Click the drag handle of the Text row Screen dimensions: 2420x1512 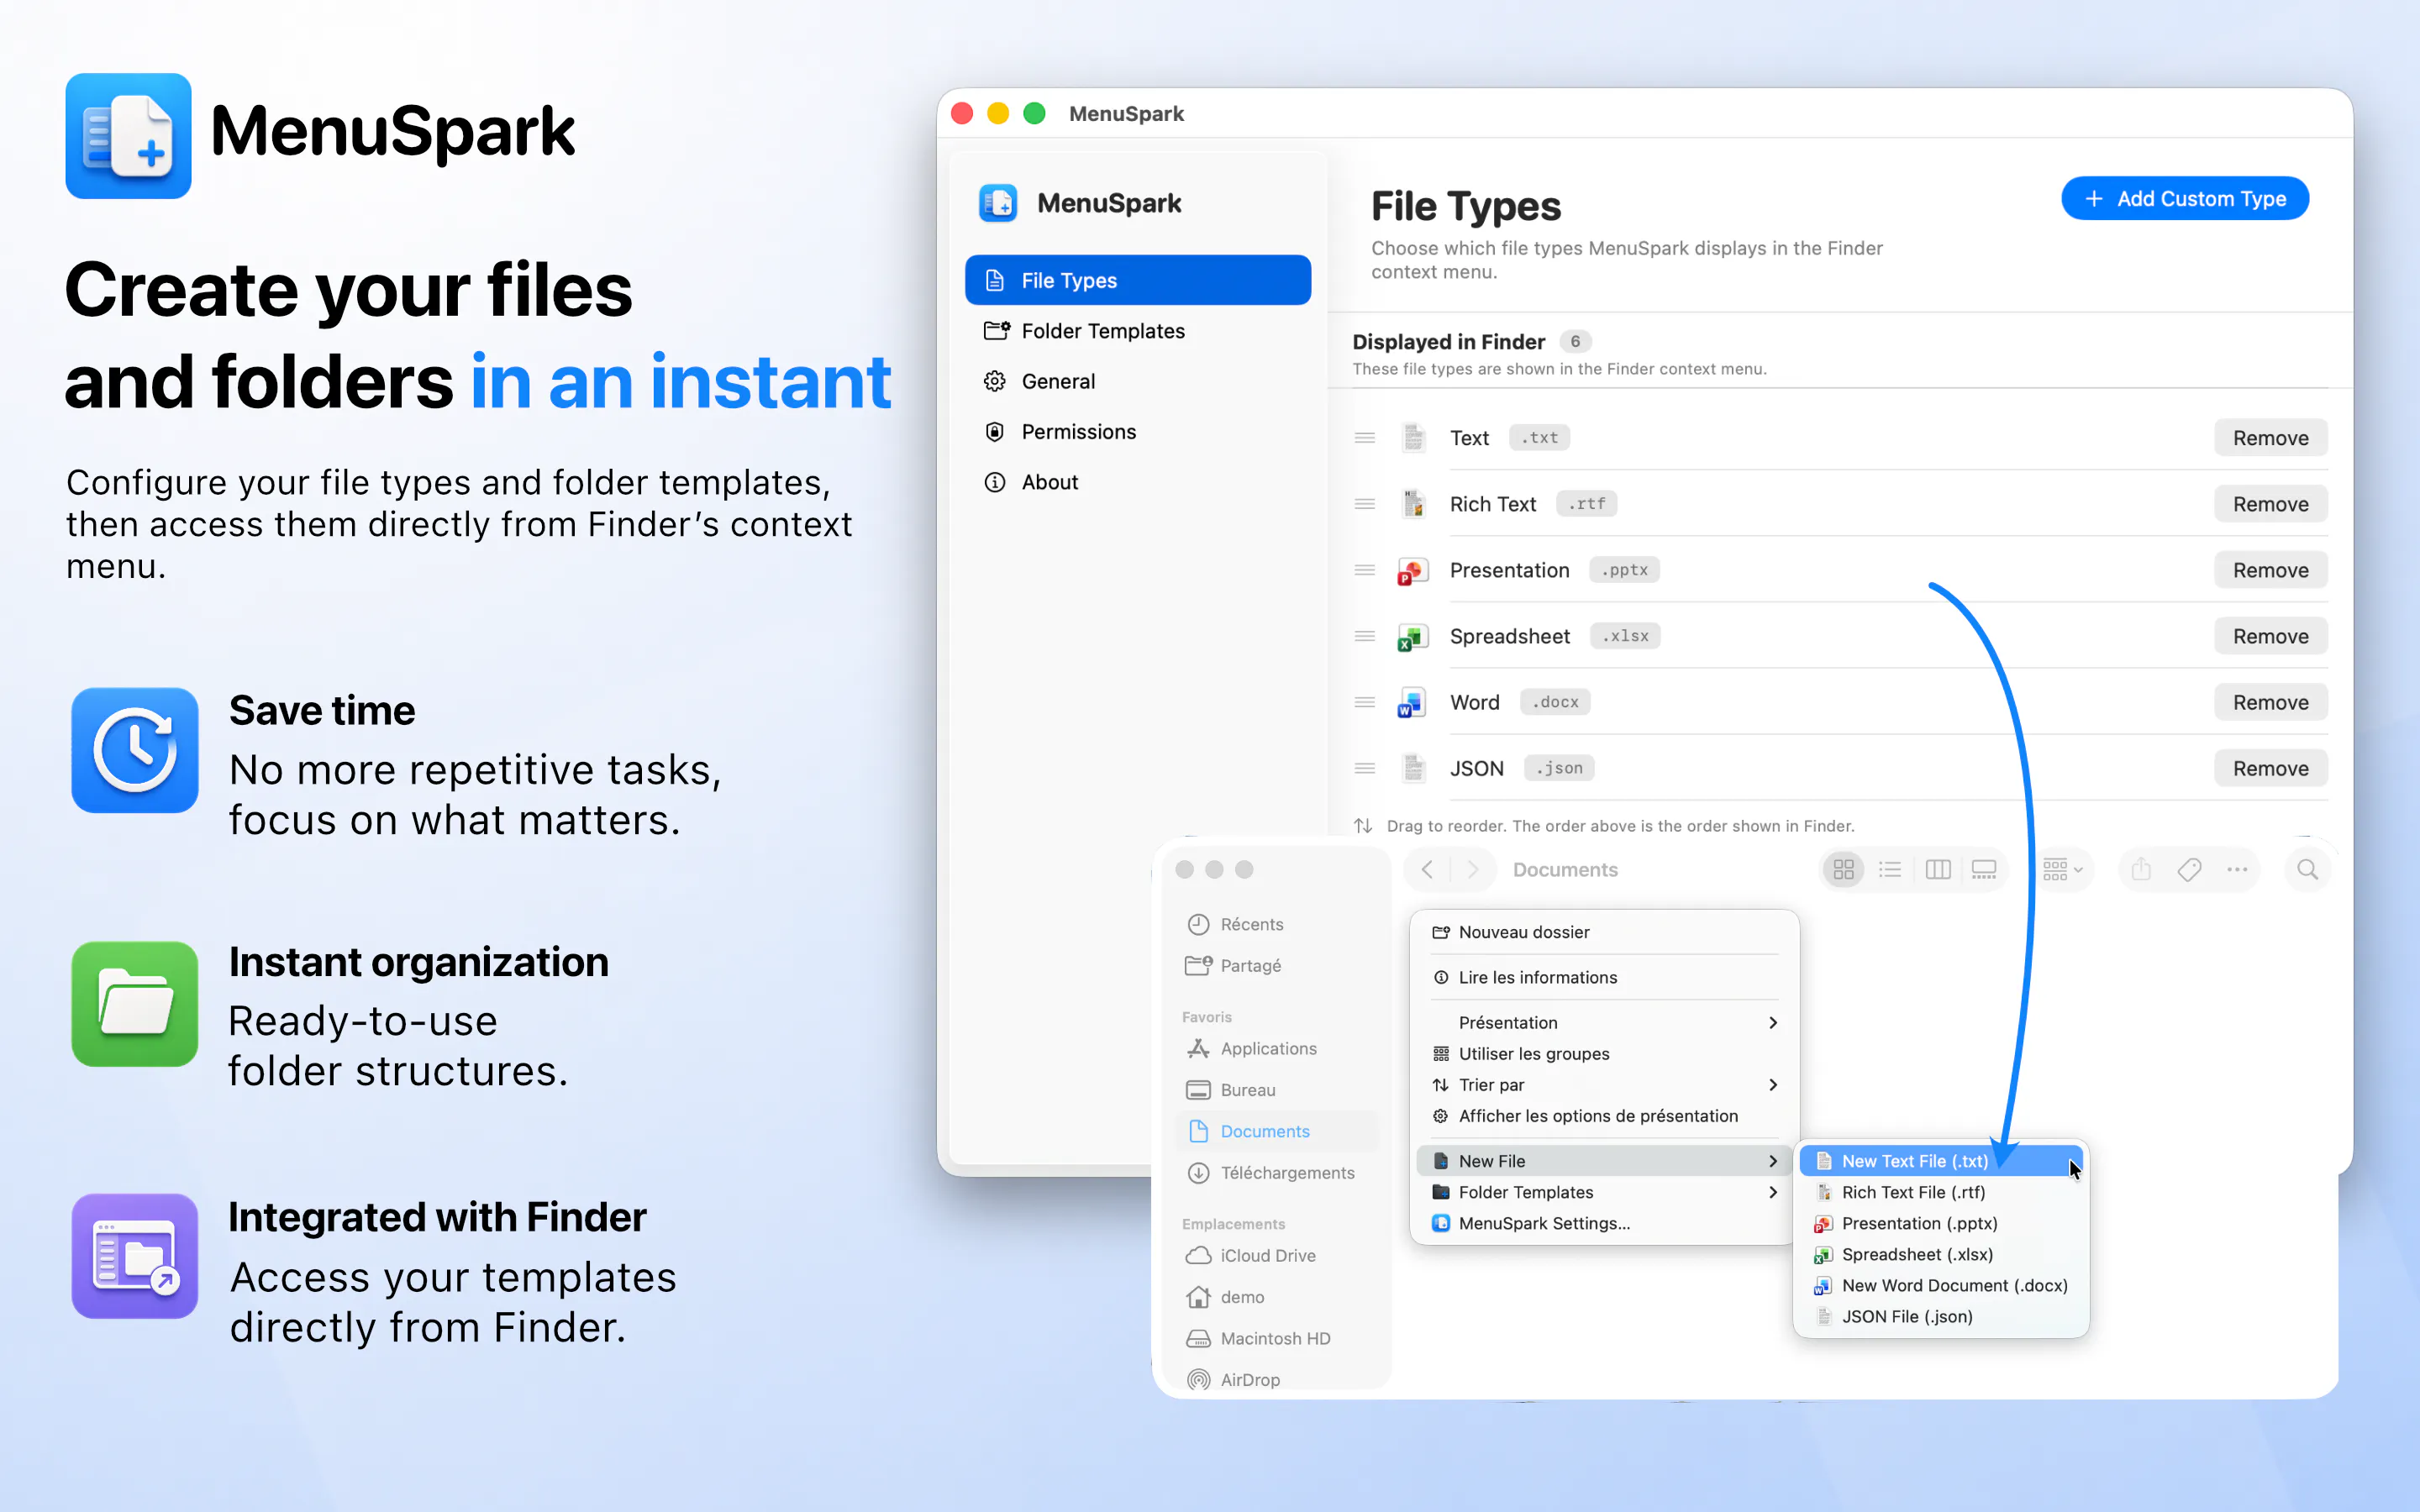1365,438
